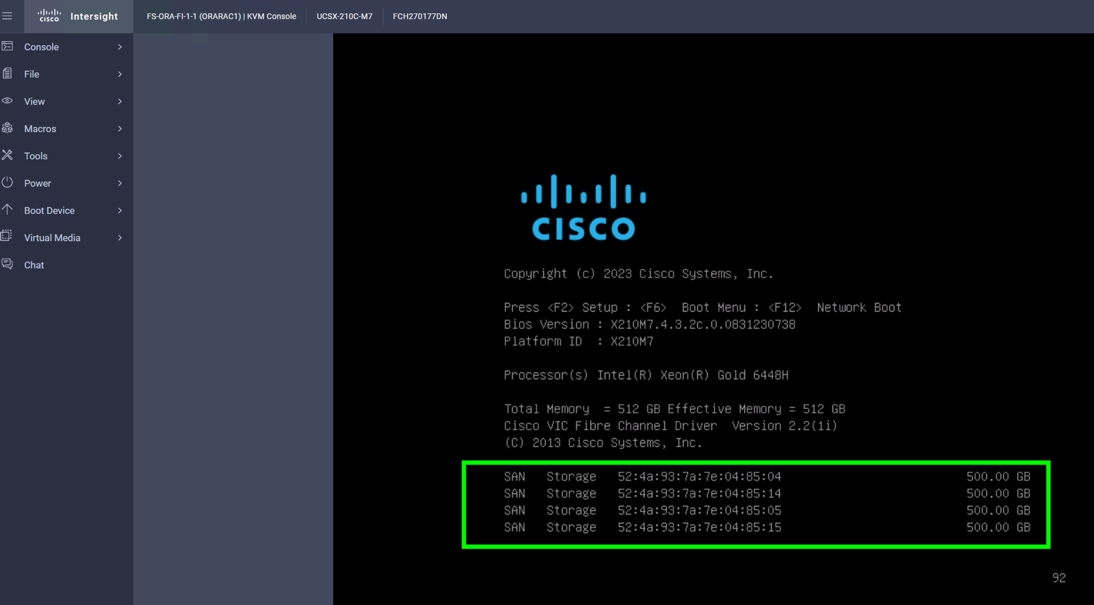The height and width of the screenshot is (605, 1094).
Task: Expand the File submenu chevron
Action: pos(120,74)
